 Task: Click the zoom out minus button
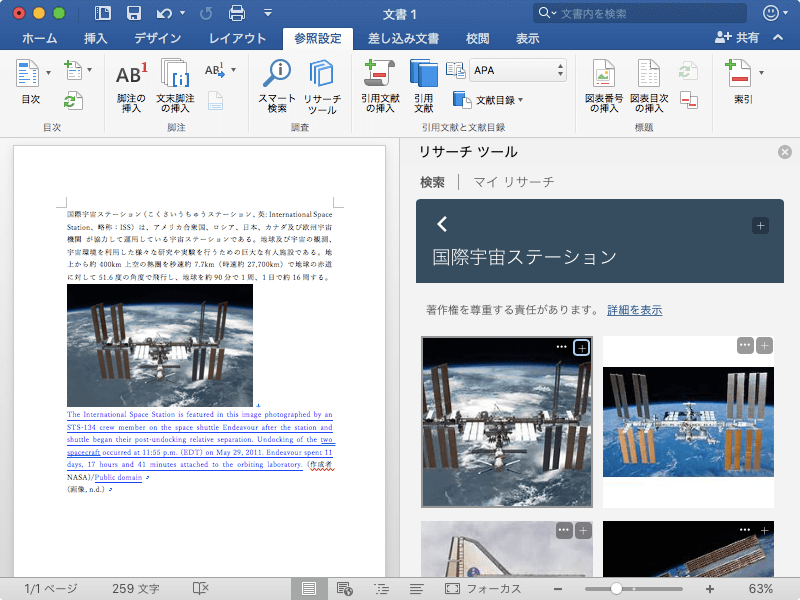coord(558,589)
